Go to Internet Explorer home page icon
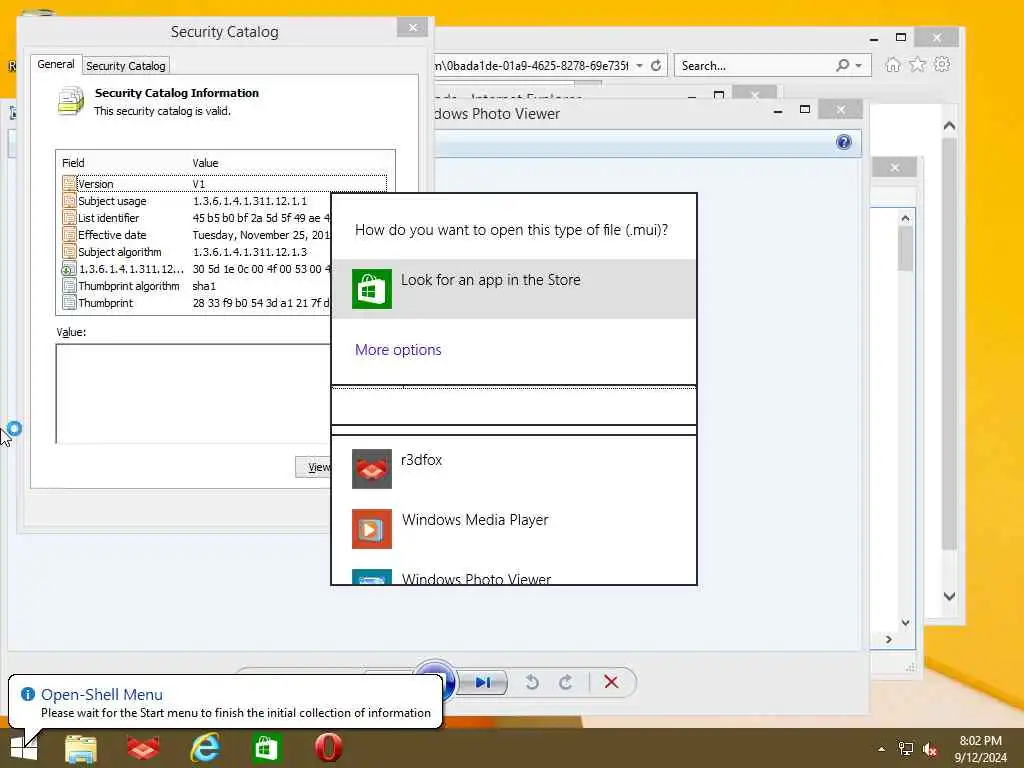Viewport: 1024px width, 768px height. click(892, 65)
